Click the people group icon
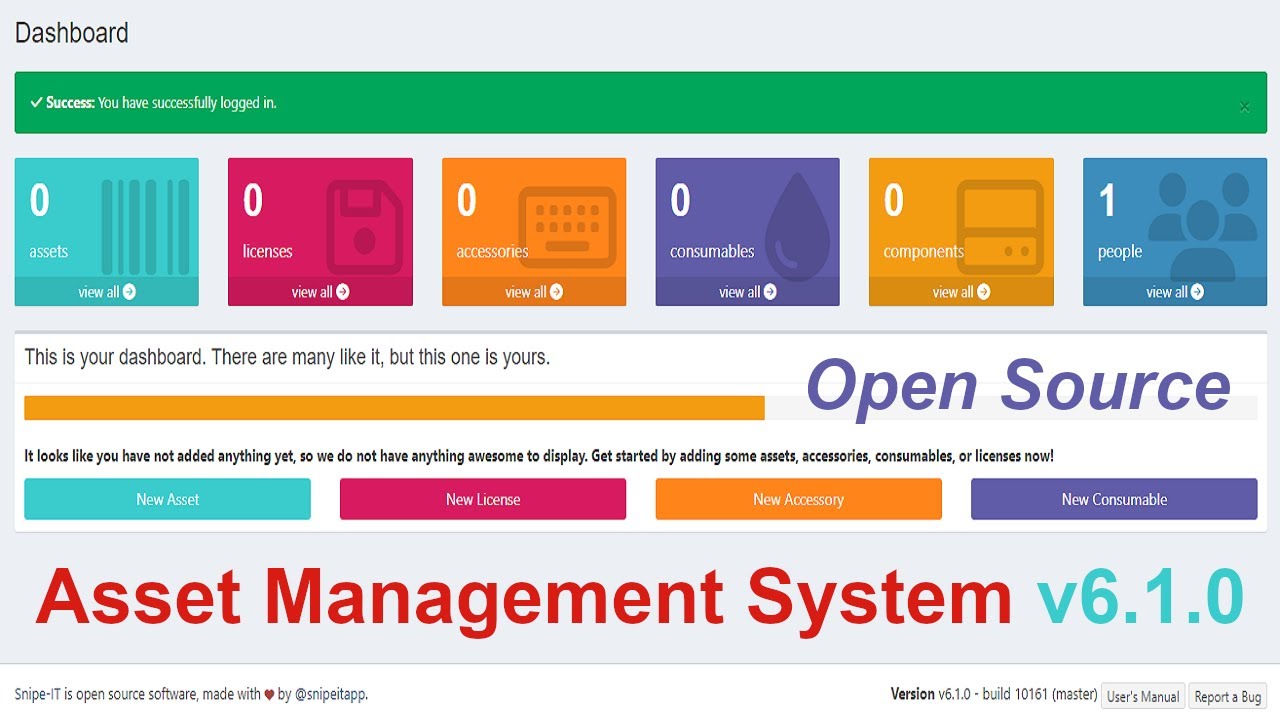 point(1203,227)
